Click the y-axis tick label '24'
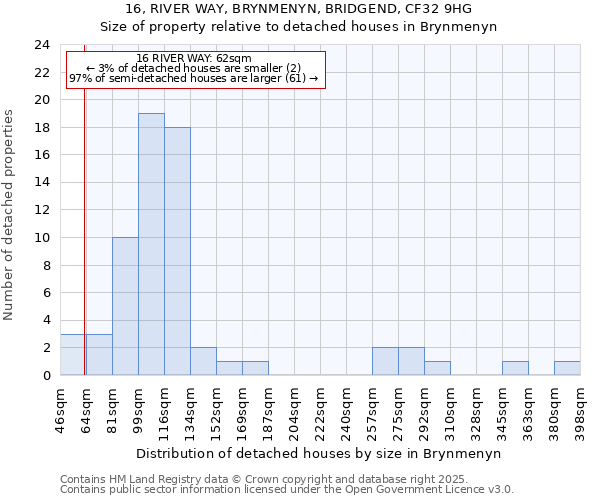The width and height of the screenshot is (600, 500). [x=42, y=45]
